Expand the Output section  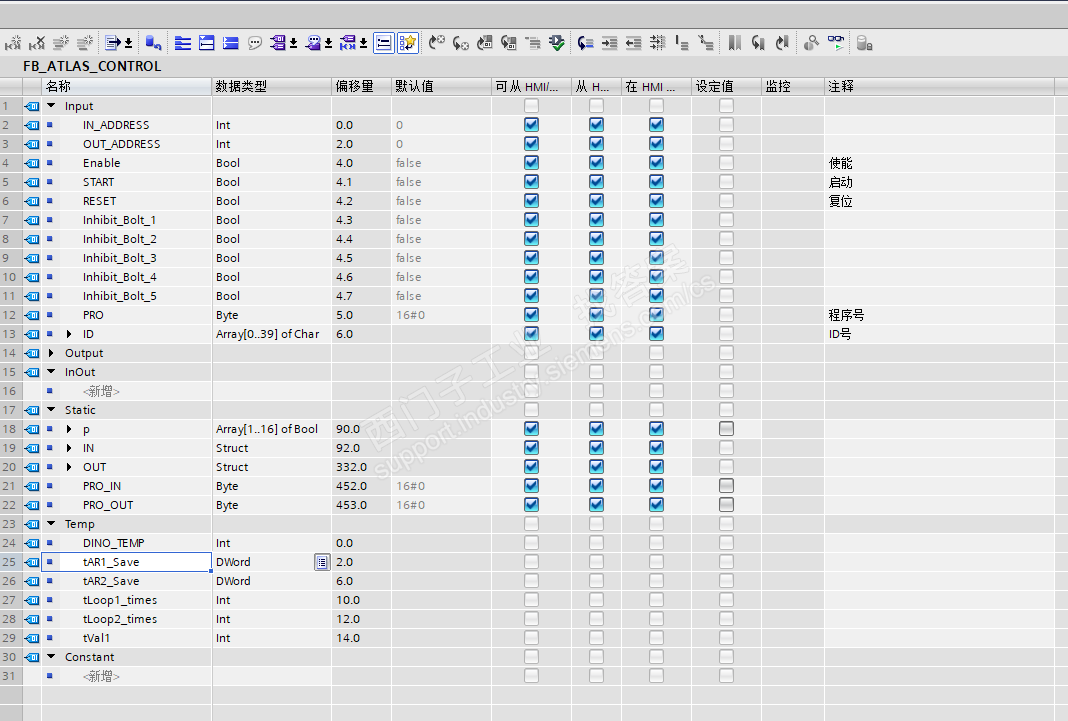(51, 353)
